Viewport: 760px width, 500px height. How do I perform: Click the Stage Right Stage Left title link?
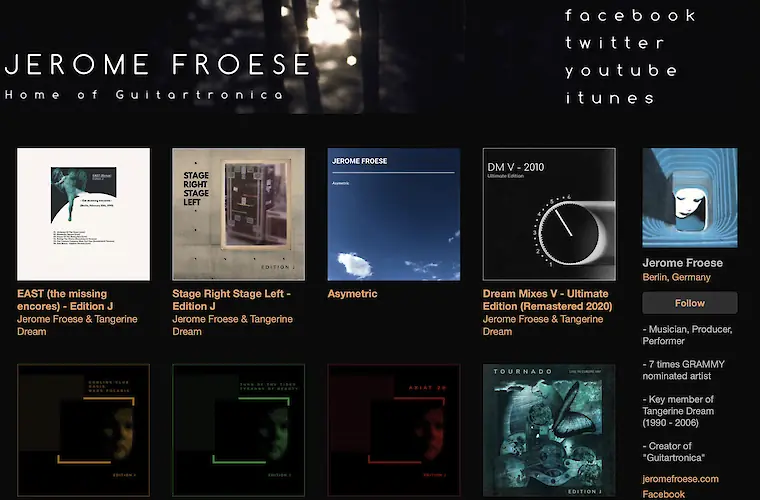coord(232,300)
